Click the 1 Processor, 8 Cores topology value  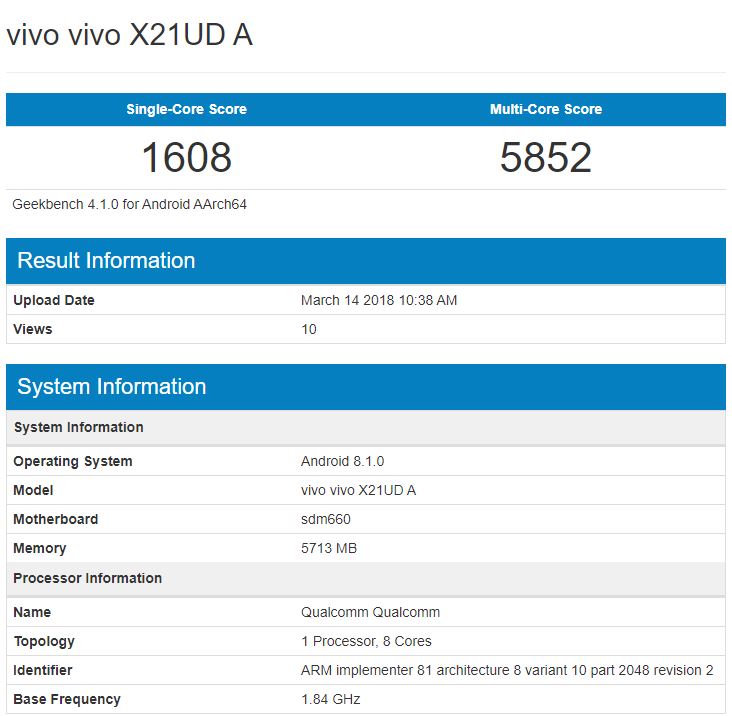pyautogui.click(x=366, y=641)
